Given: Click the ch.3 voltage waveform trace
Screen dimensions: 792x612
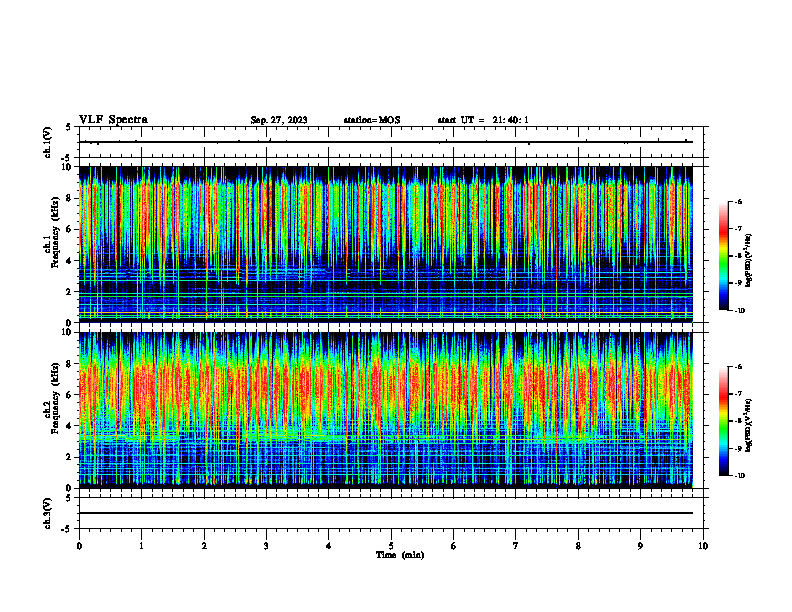Looking at the screenshot, I should click(386, 513).
